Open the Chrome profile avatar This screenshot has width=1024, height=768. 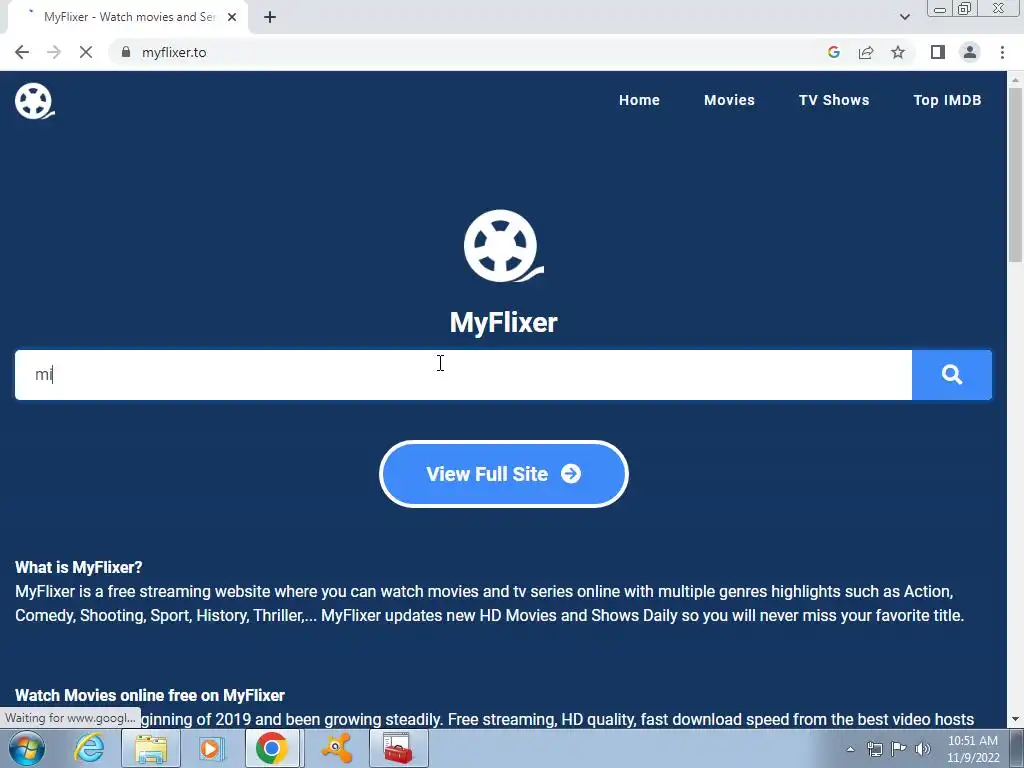pyautogui.click(x=970, y=52)
